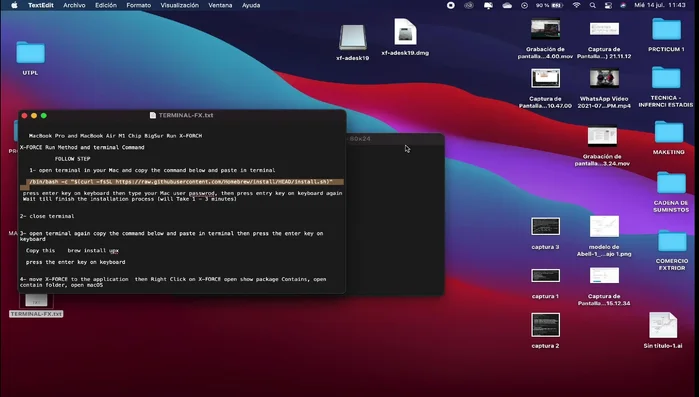
Task: Zoom the TERMINAL-FX.txt window with green button
Action: click(44, 115)
